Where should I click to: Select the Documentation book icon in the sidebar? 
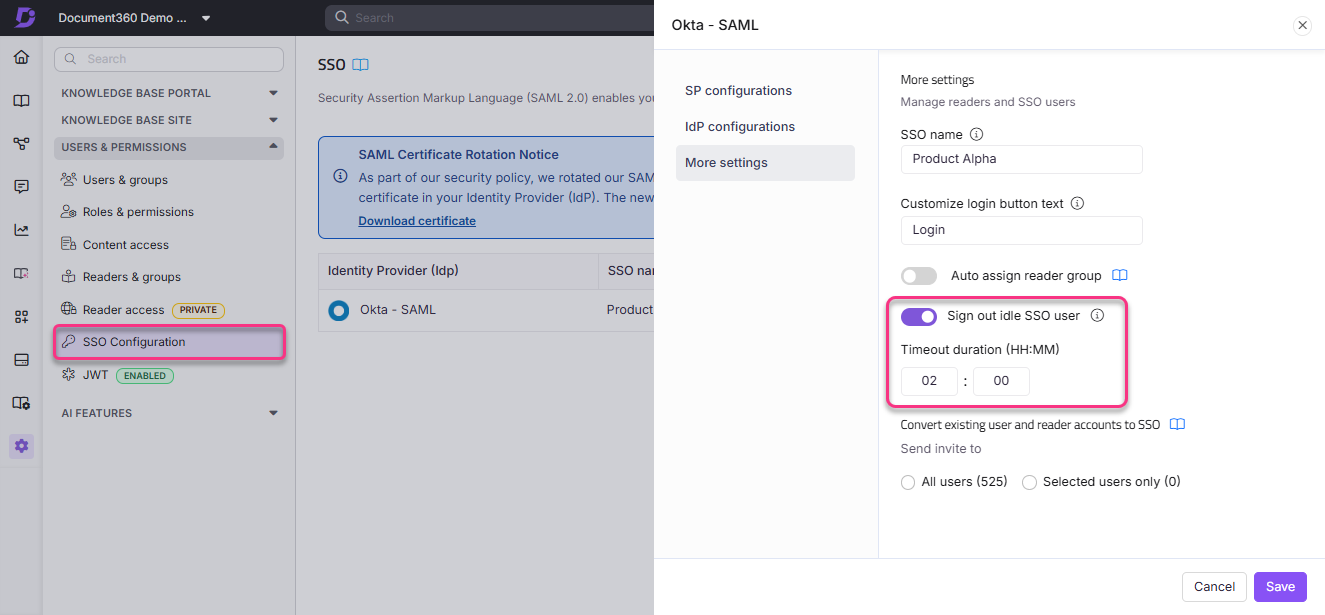click(21, 100)
